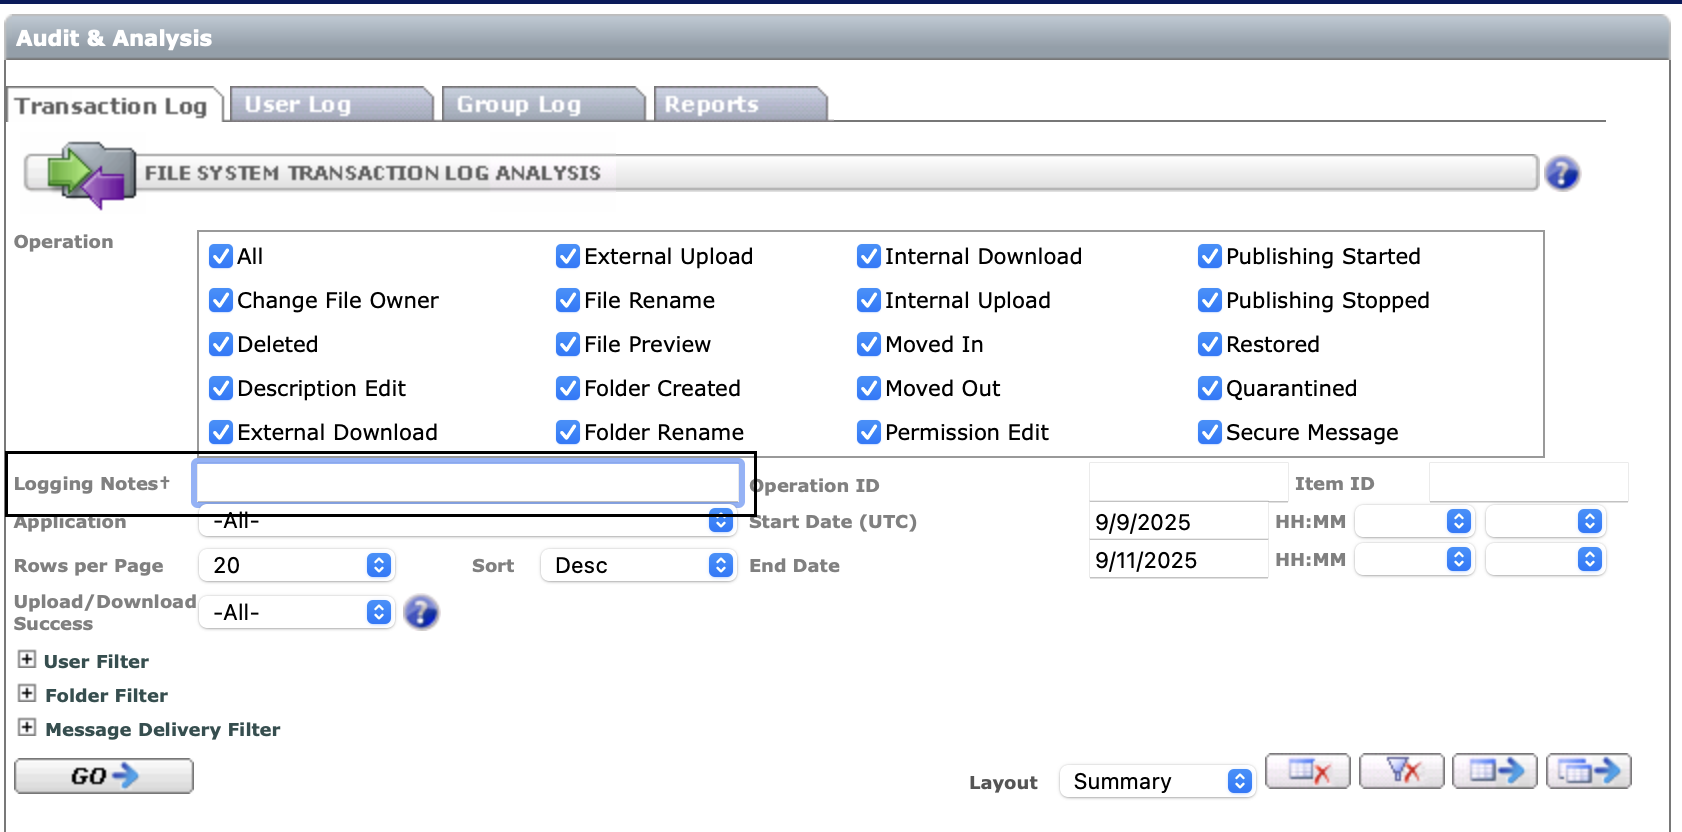The image size is (1682, 832).
Task: Uncheck the All operations checkbox
Action: click(221, 257)
